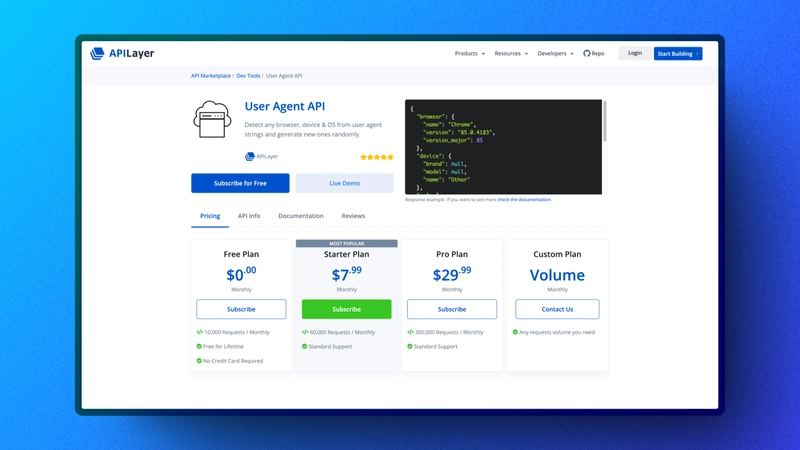Click the APILayer logo in header
This screenshot has width=800, height=450.
122,53
